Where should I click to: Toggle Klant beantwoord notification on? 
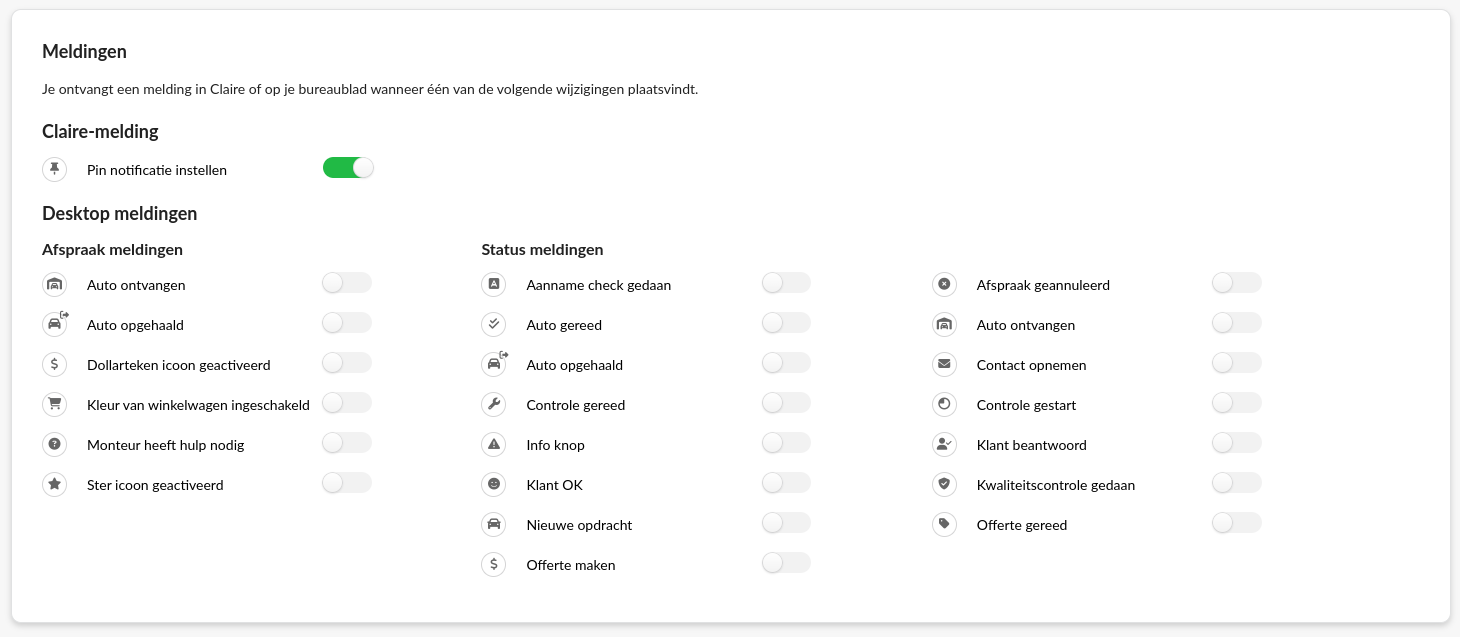1236,443
